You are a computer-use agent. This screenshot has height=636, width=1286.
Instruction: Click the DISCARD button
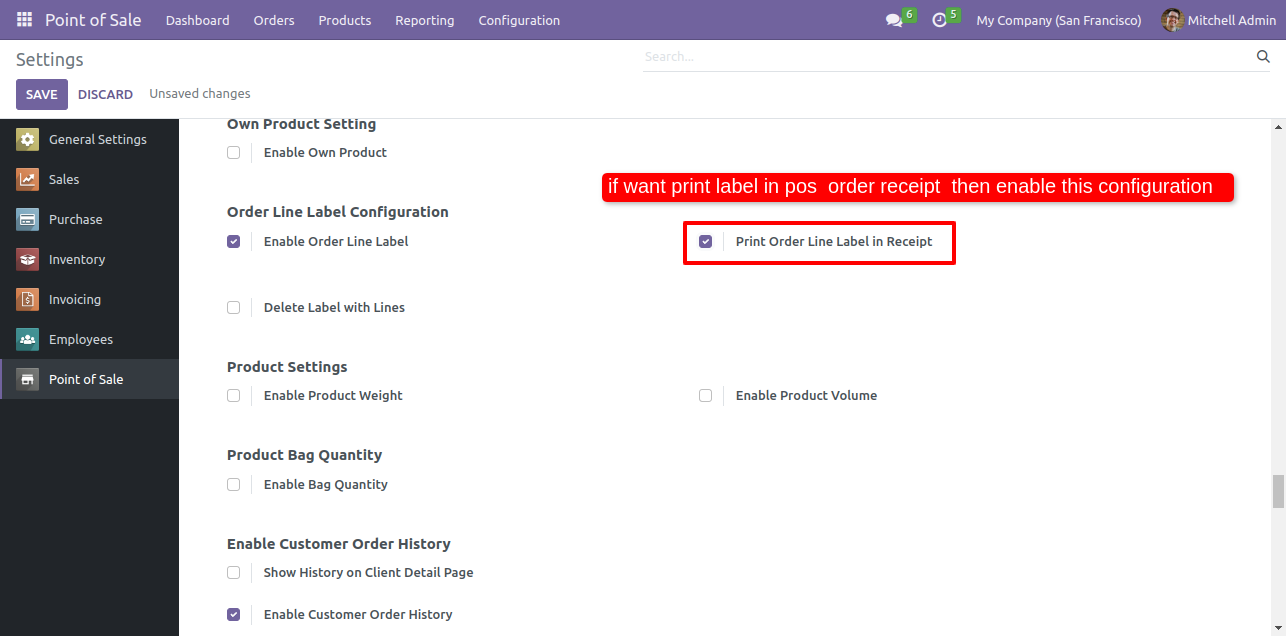click(x=105, y=94)
